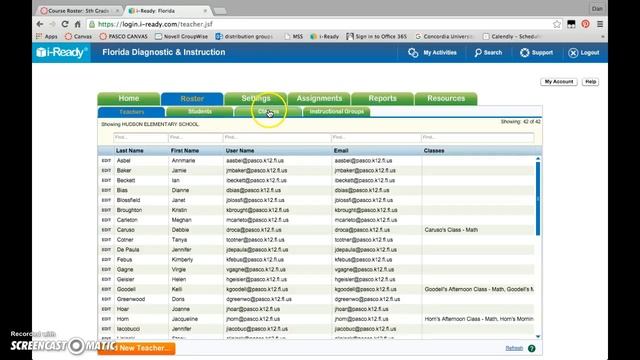Open the Resources main tab
Screen dimensions: 640x360
(446, 98)
